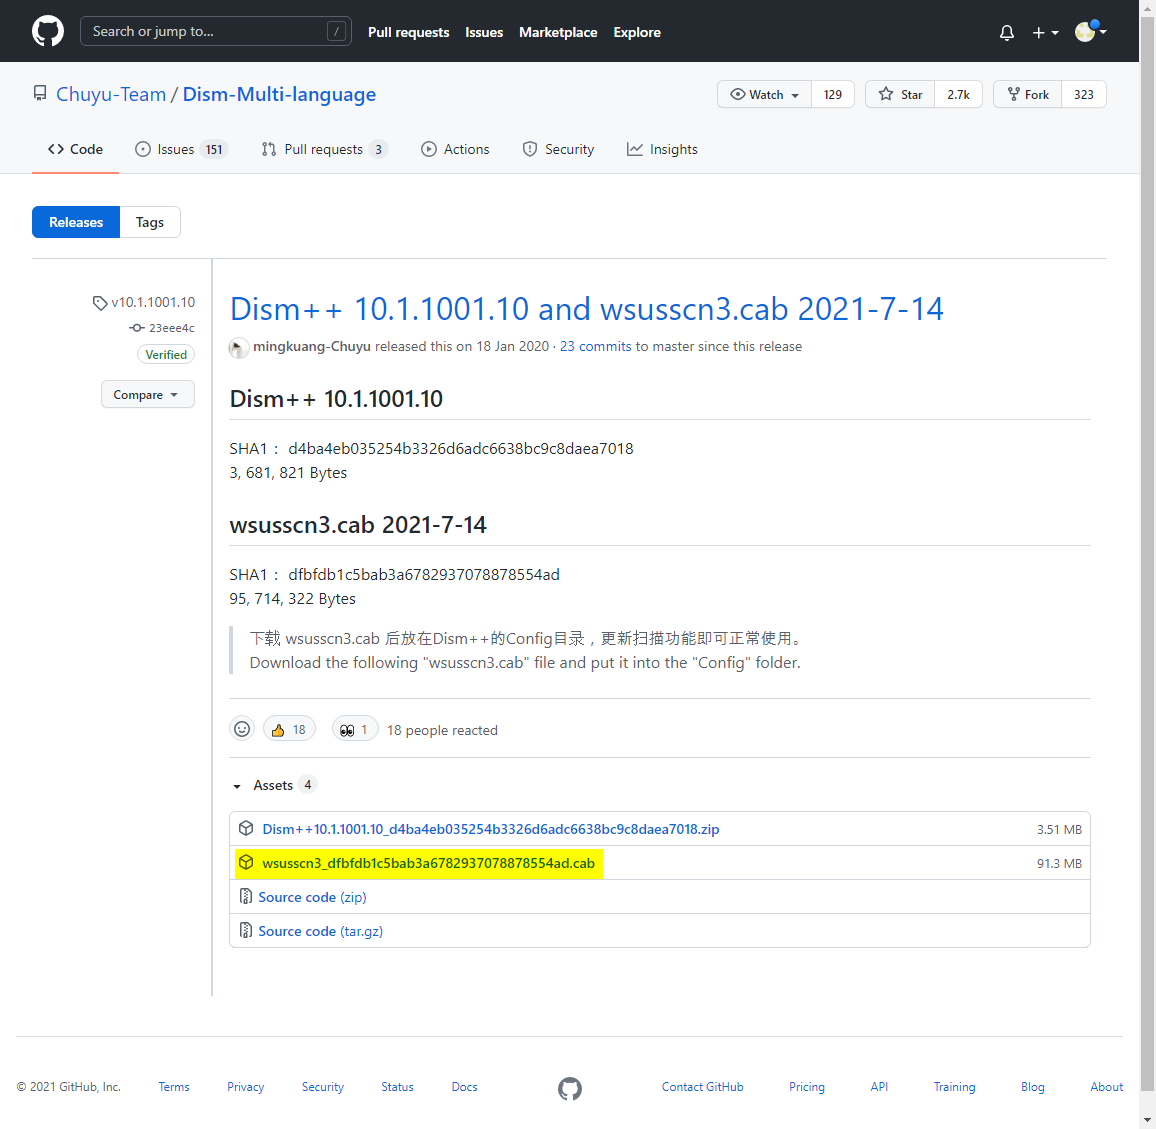The width and height of the screenshot is (1156, 1129).
Task: Open the Chuyu-Team organization link
Action: tap(111, 94)
